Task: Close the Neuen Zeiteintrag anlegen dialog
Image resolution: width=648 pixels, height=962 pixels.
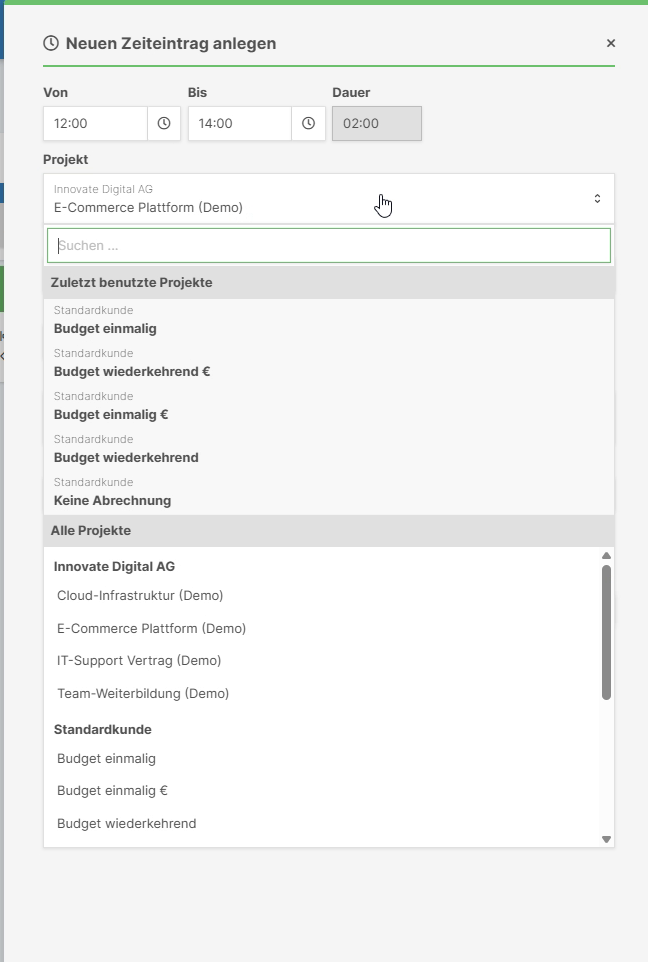Action: click(611, 43)
